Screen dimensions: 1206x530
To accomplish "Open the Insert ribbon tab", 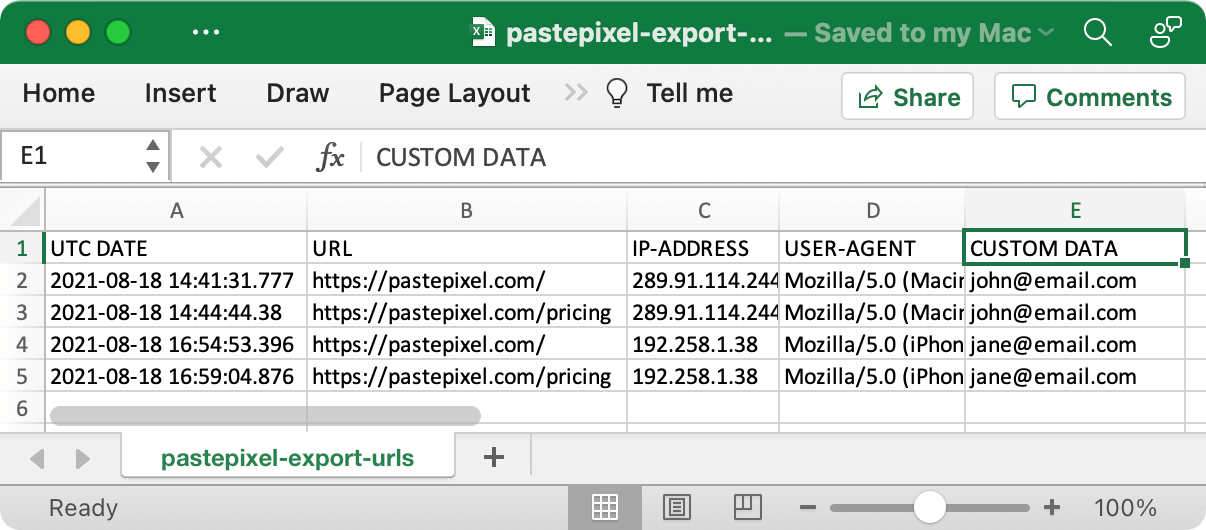I will click(x=180, y=93).
